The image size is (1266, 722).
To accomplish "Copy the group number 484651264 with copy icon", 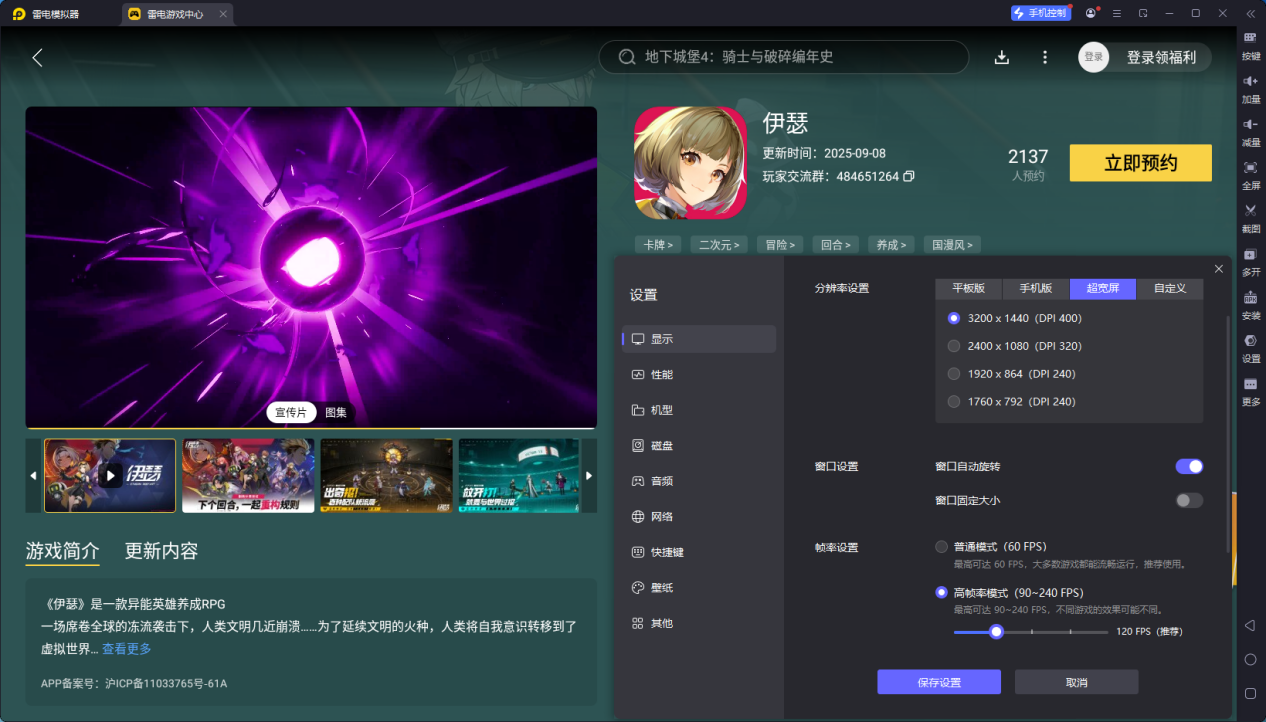I will tap(909, 176).
